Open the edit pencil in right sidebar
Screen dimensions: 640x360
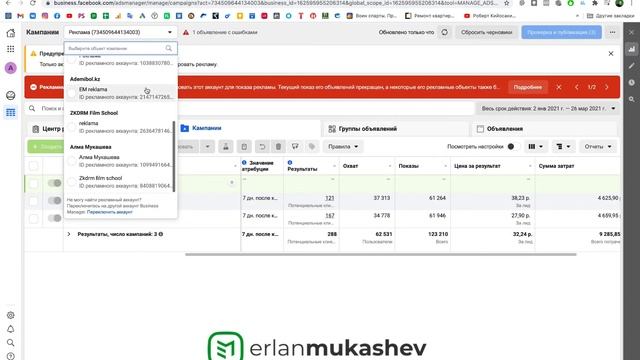tap(631, 65)
